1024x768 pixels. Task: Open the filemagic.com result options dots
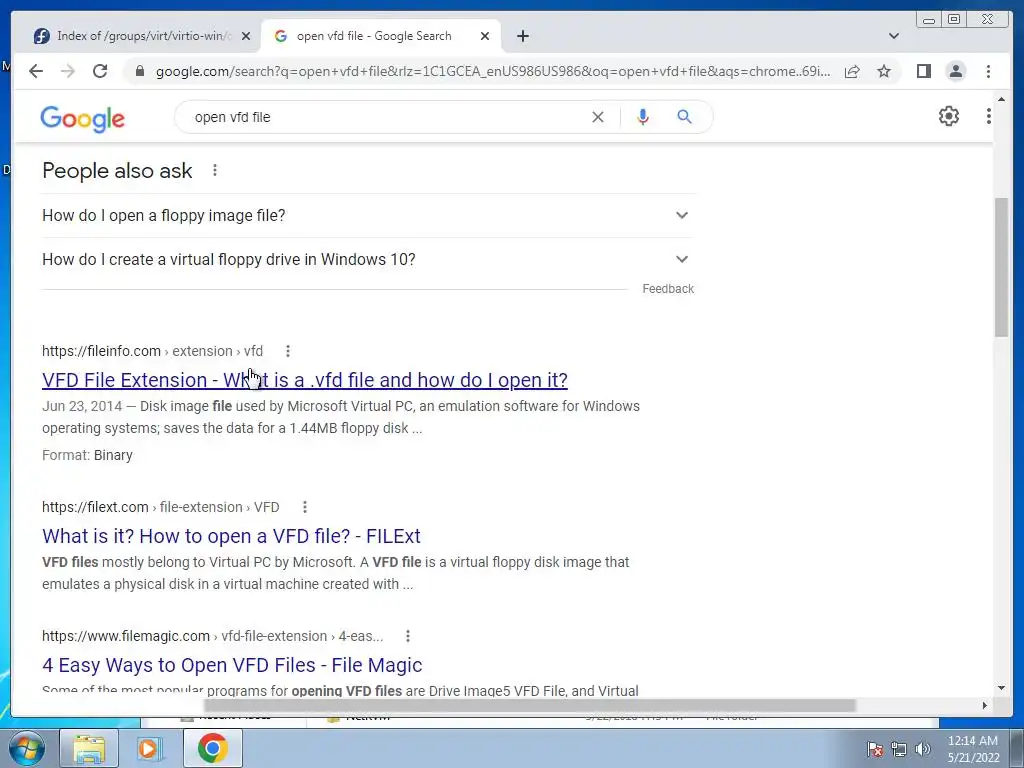click(x=408, y=636)
